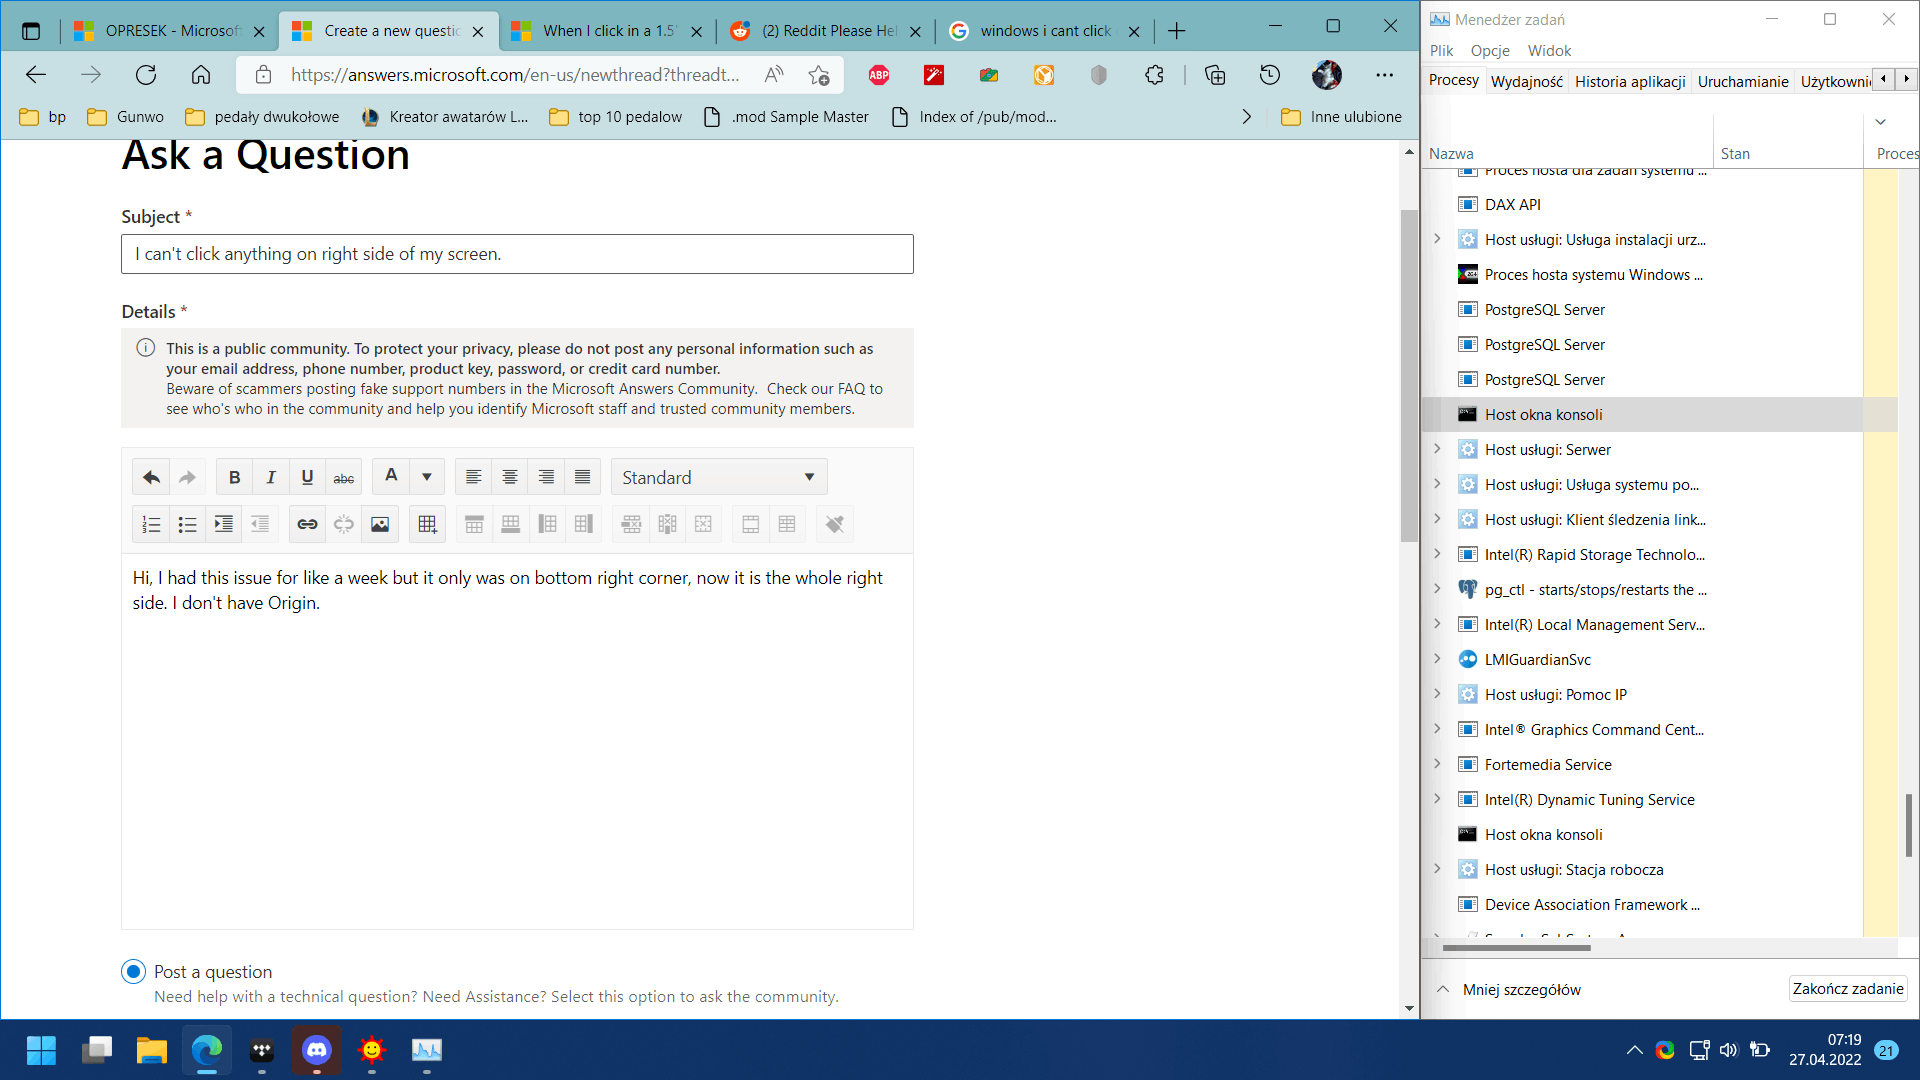The width and height of the screenshot is (1920, 1080).
Task: Select the Post a question radio button
Action: [133, 971]
